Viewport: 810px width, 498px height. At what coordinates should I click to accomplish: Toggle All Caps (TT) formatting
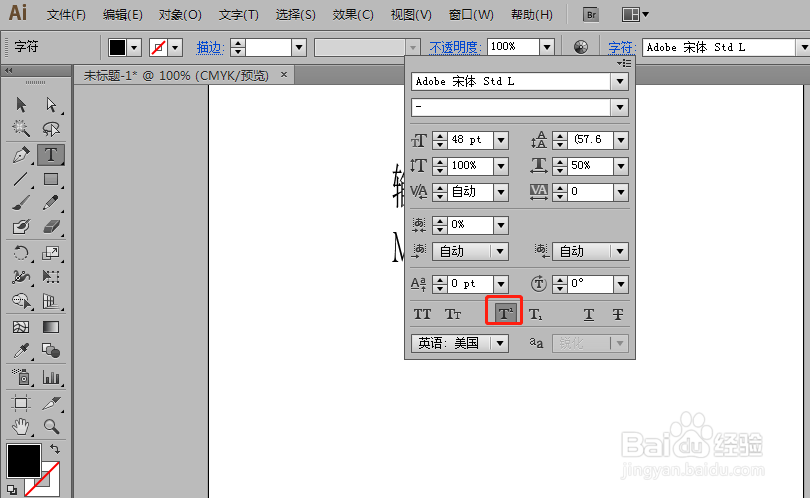(422, 314)
